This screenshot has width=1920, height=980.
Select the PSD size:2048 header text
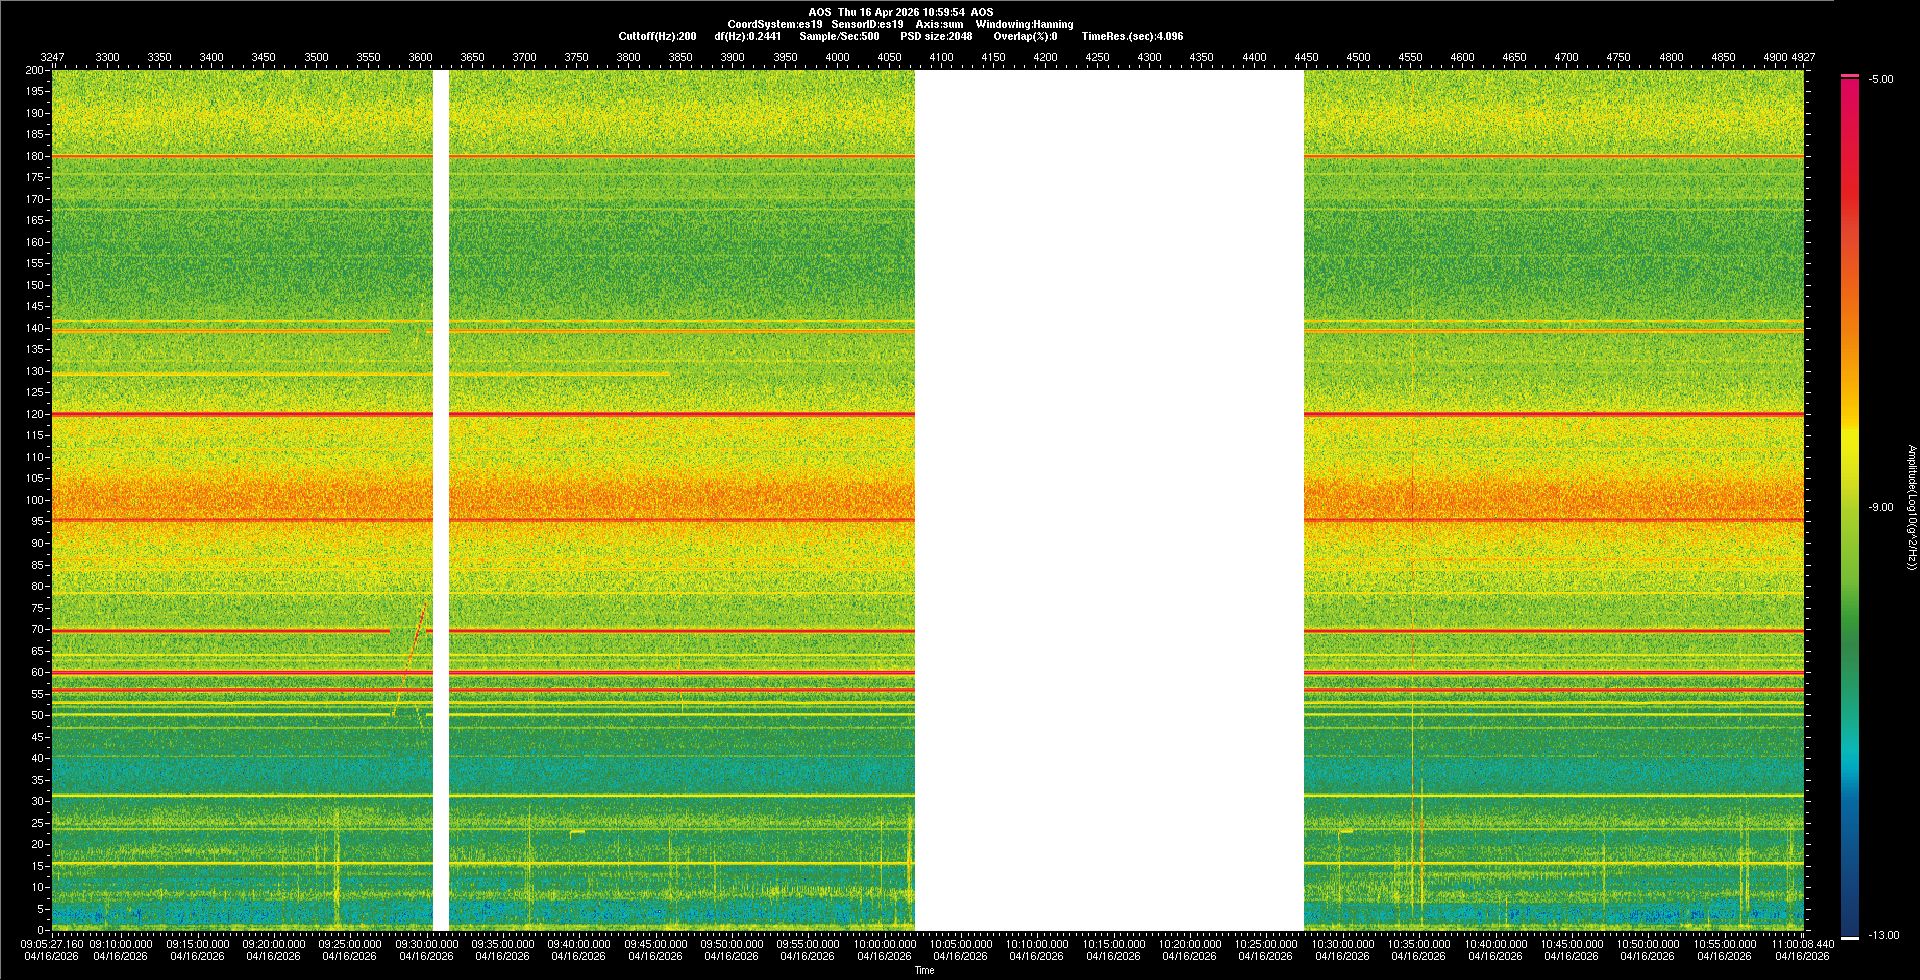[x=936, y=36]
